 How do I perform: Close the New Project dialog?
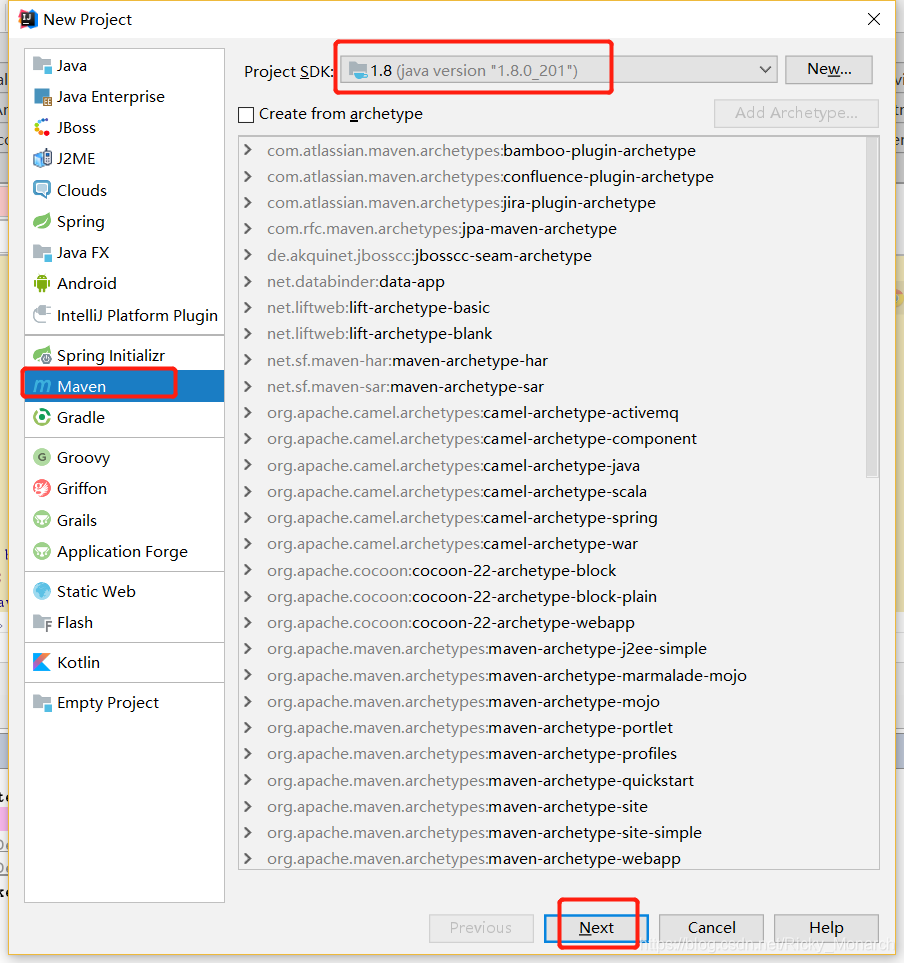[874, 19]
